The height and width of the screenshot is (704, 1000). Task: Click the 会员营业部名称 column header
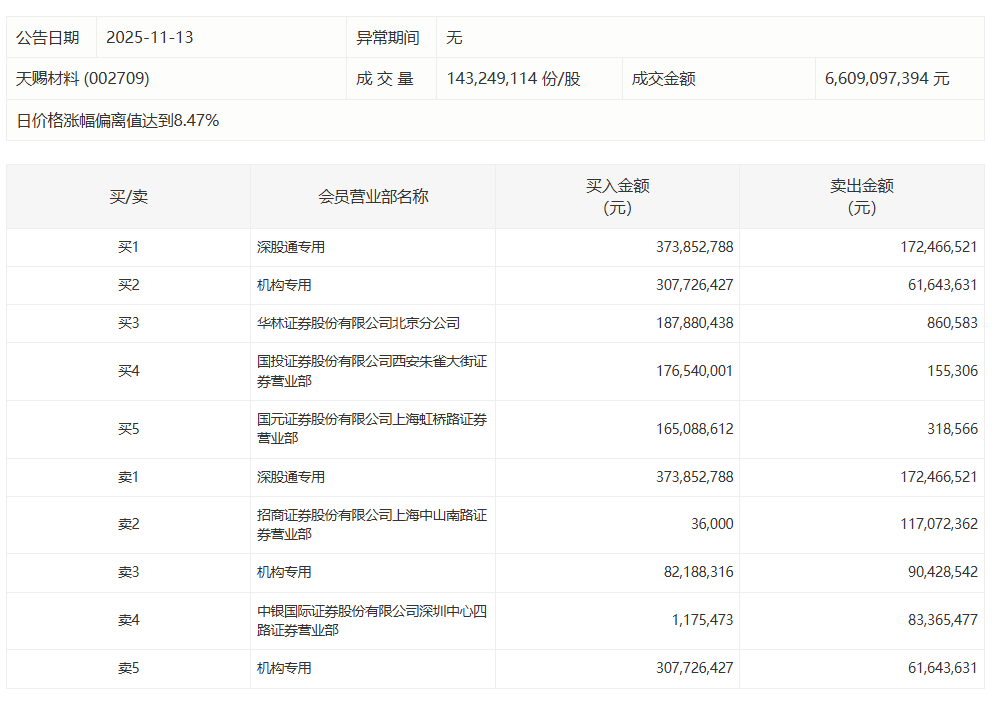(x=373, y=196)
